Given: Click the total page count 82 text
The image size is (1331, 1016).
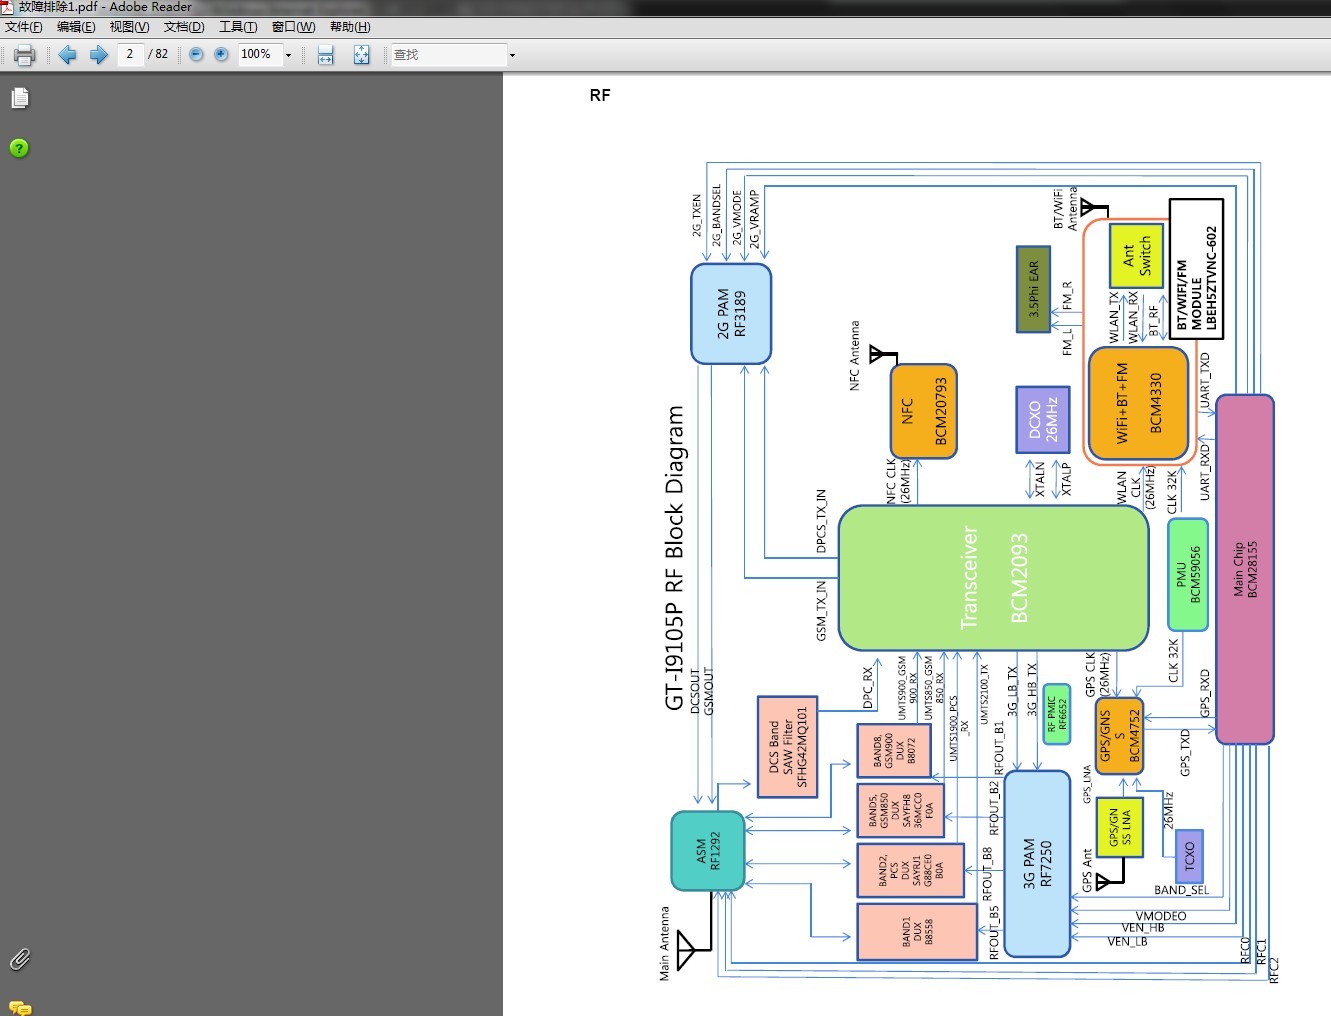Looking at the screenshot, I should [x=161, y=54].
